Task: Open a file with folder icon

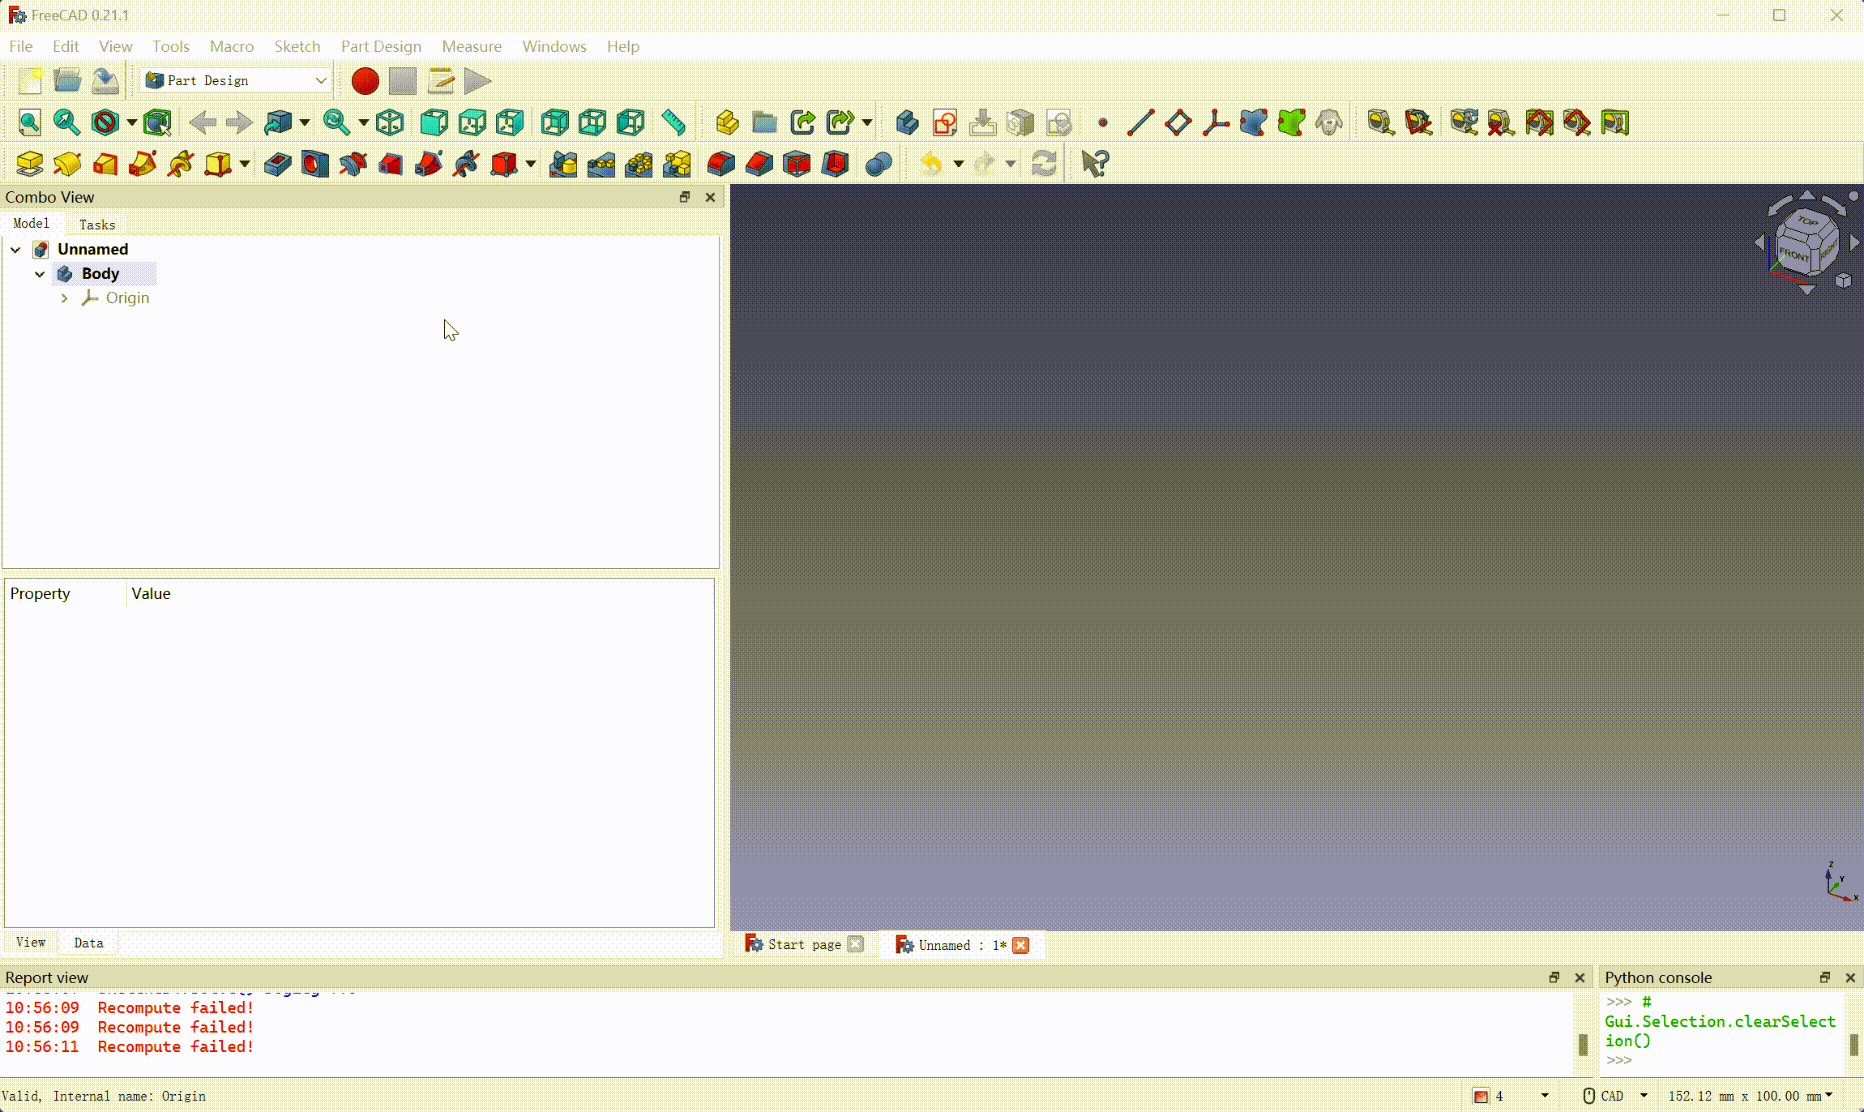Action: coord(67,81)
